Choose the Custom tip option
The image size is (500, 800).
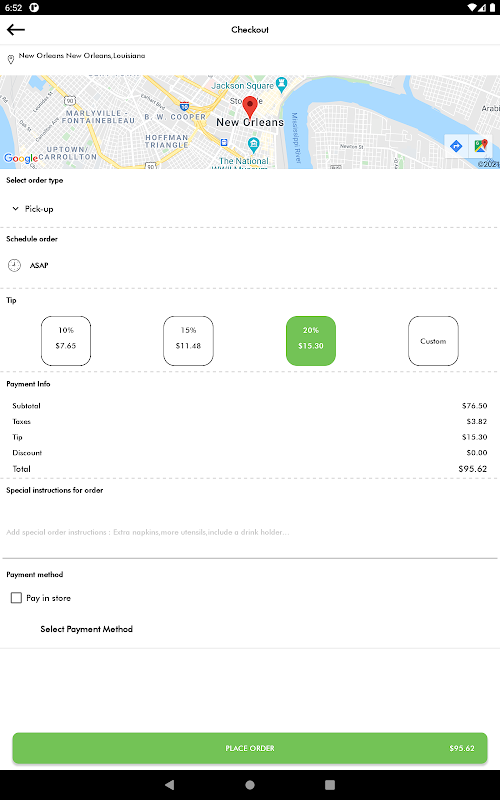(433, 341)
